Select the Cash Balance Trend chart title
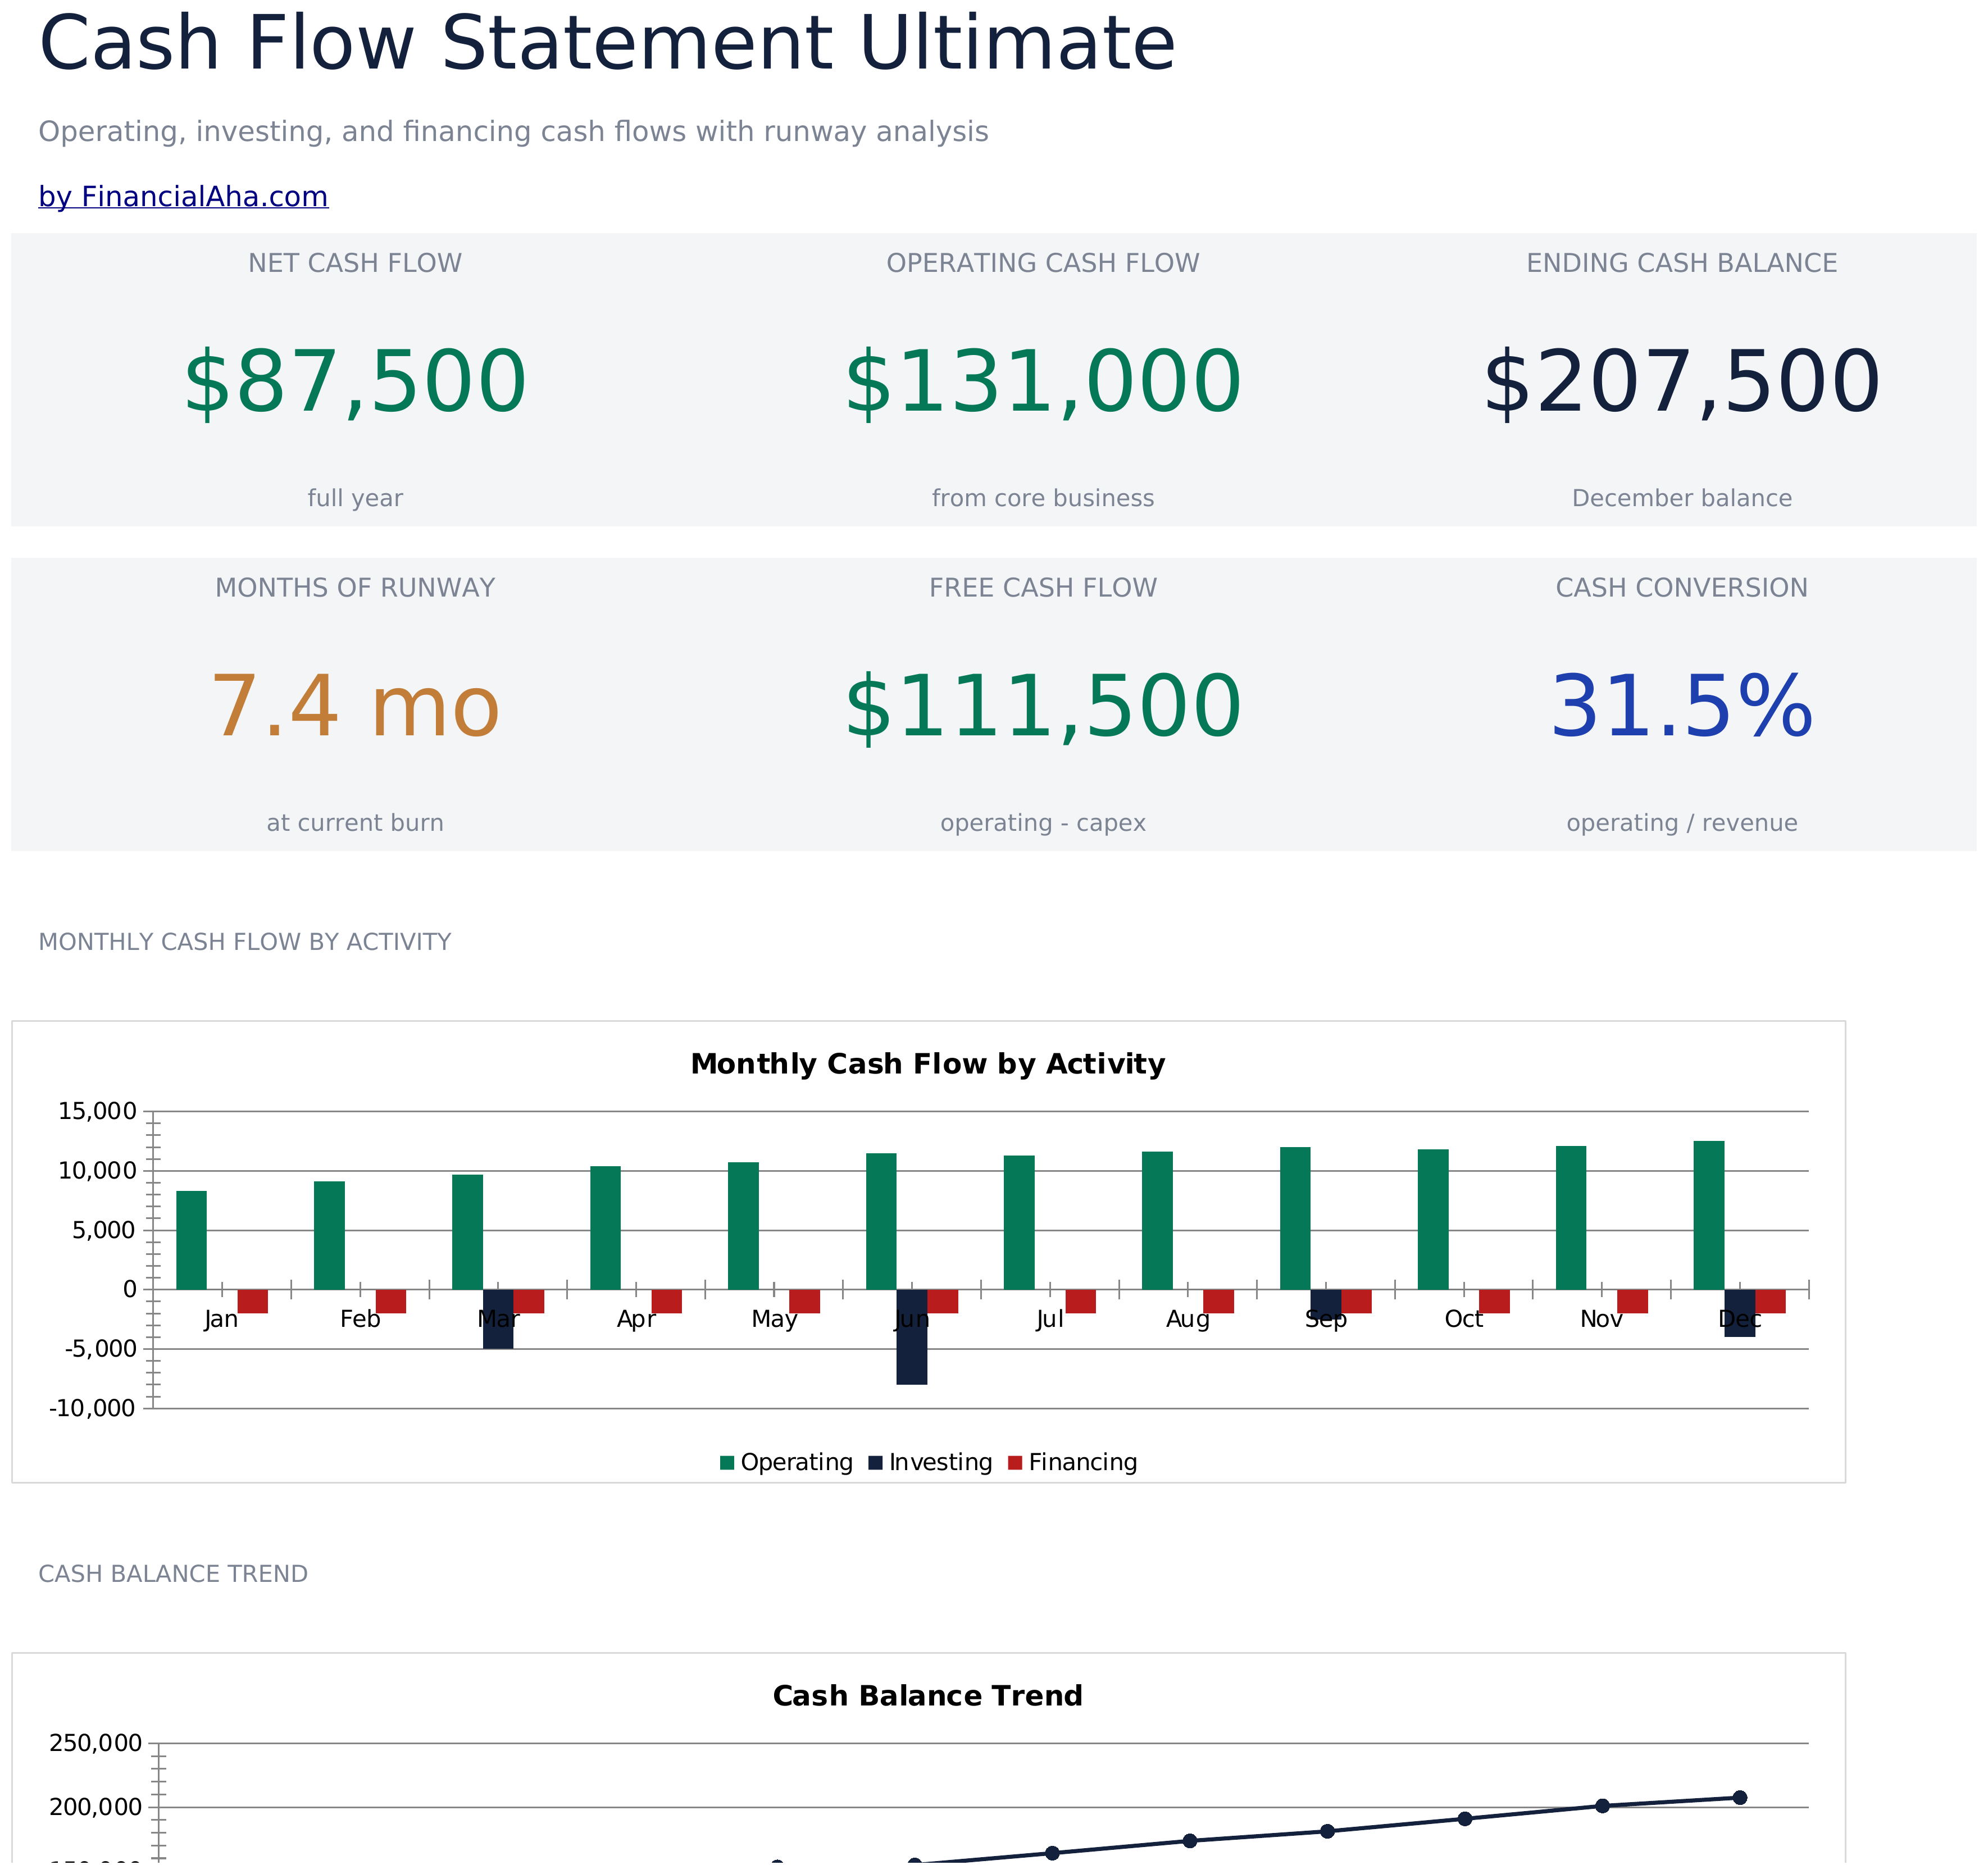 pos(928,1696)
